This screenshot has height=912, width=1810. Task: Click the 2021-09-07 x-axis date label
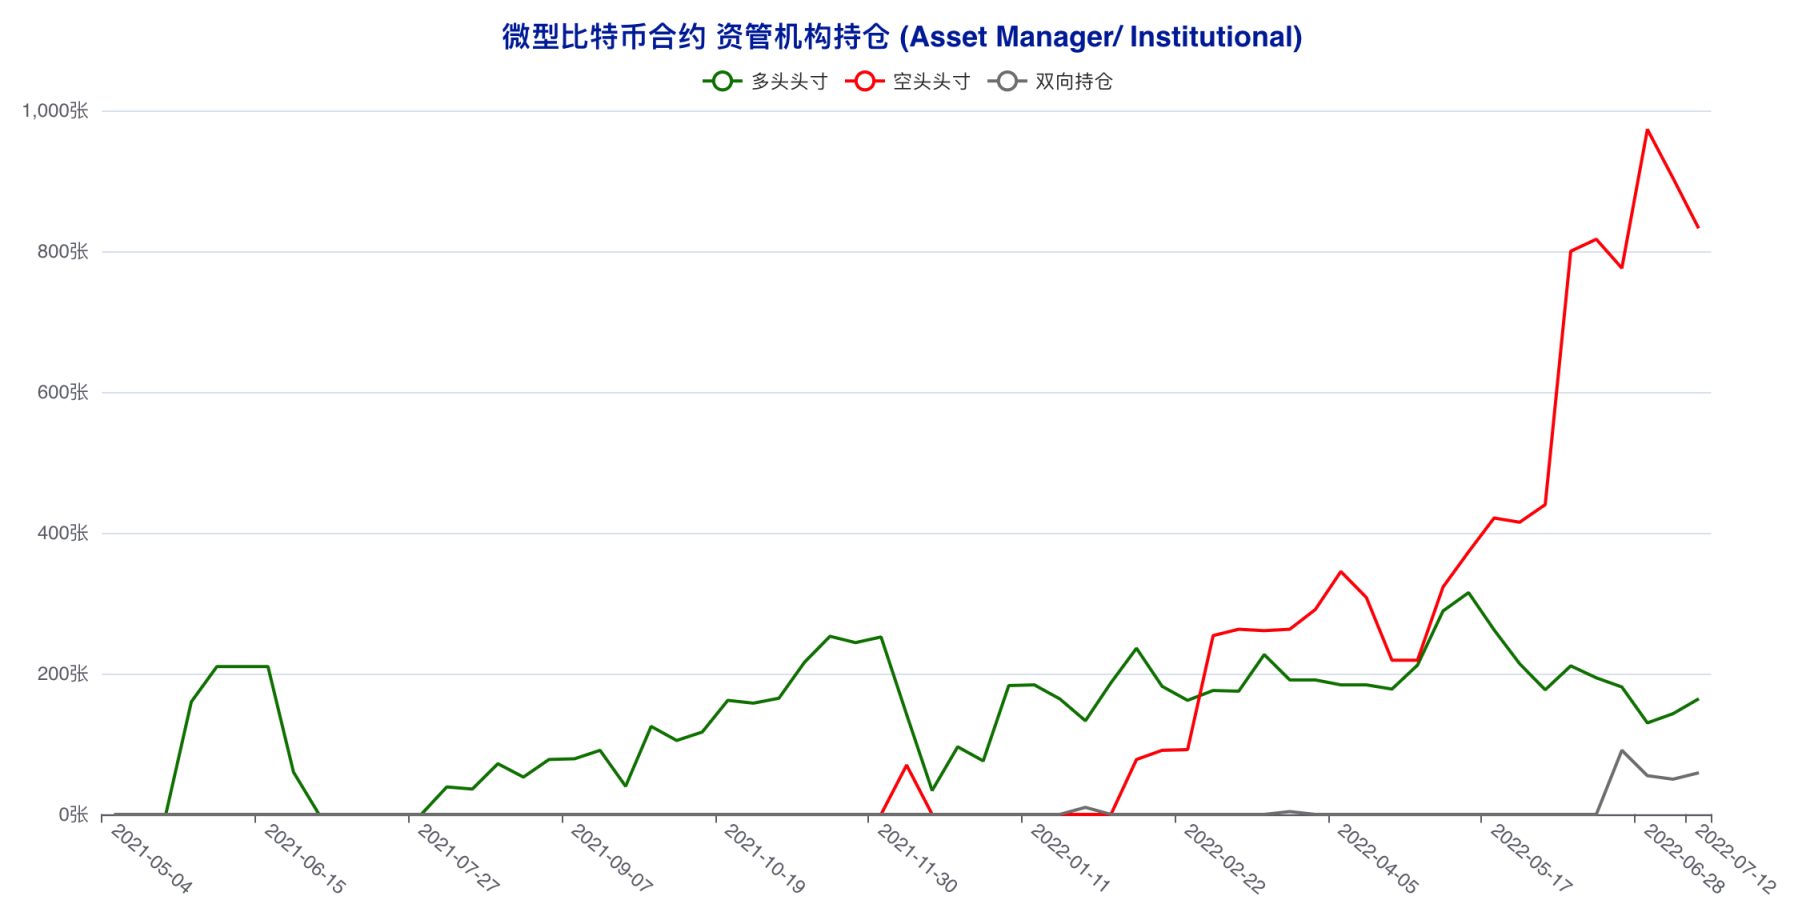point(611,859)
